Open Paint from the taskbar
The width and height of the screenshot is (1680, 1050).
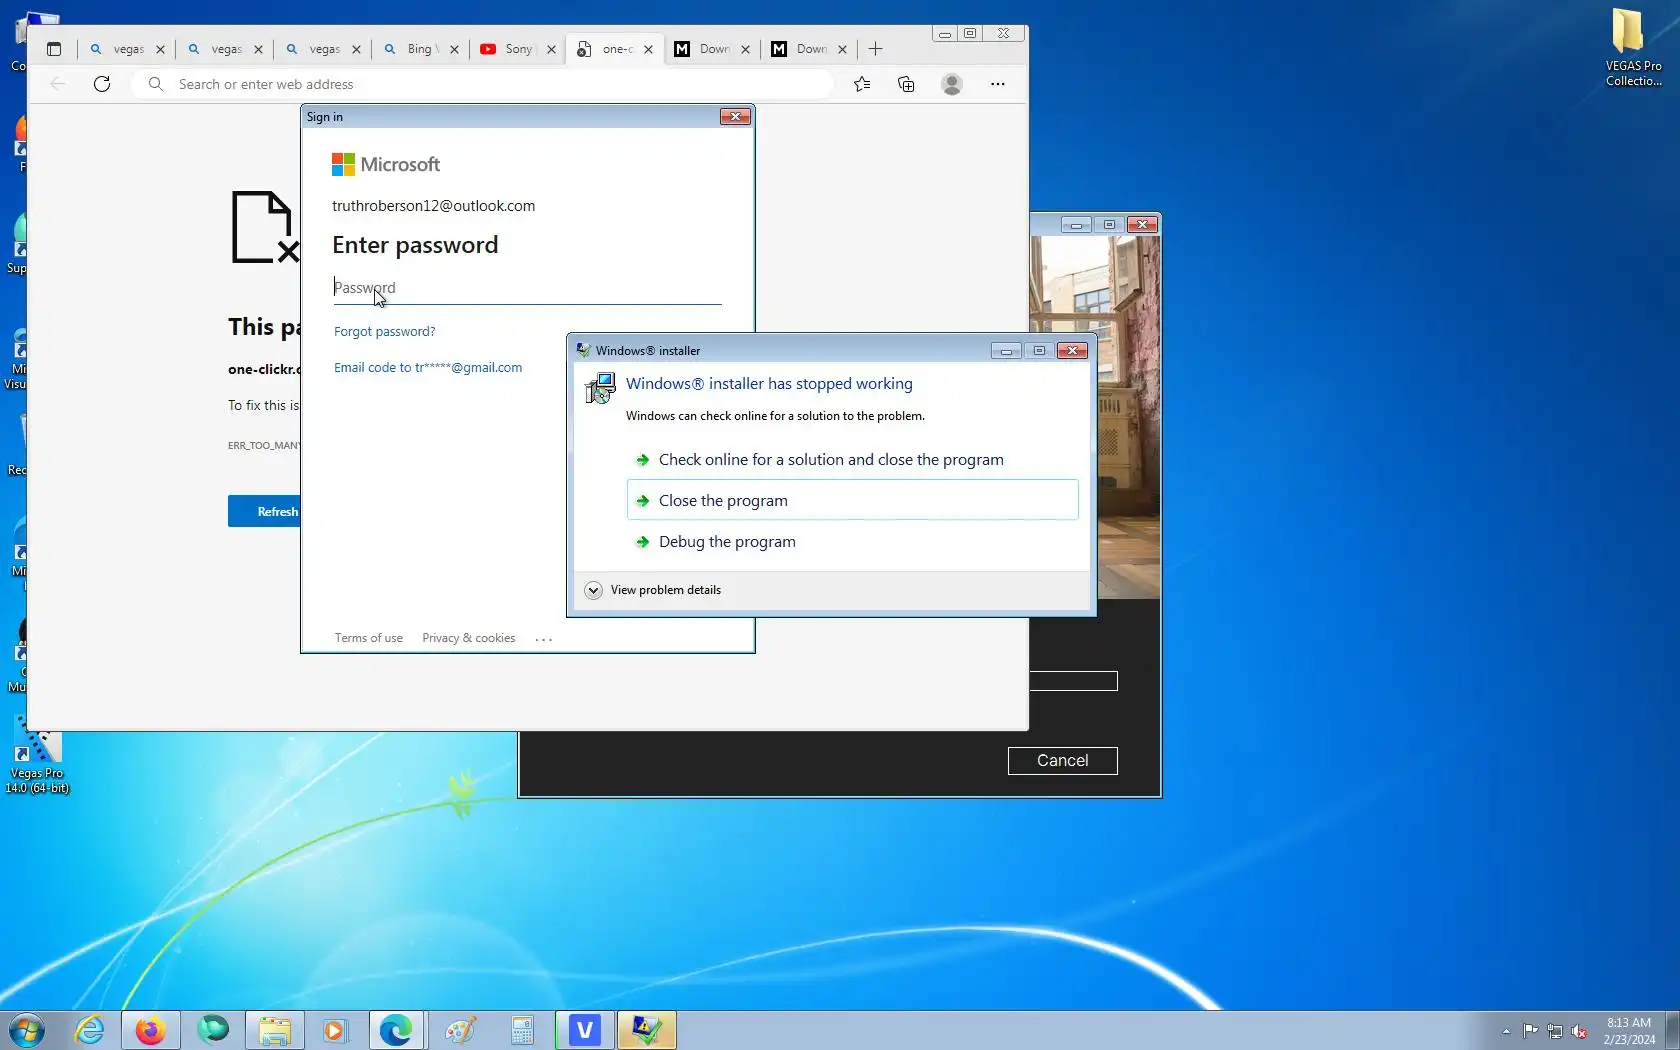460,1030
